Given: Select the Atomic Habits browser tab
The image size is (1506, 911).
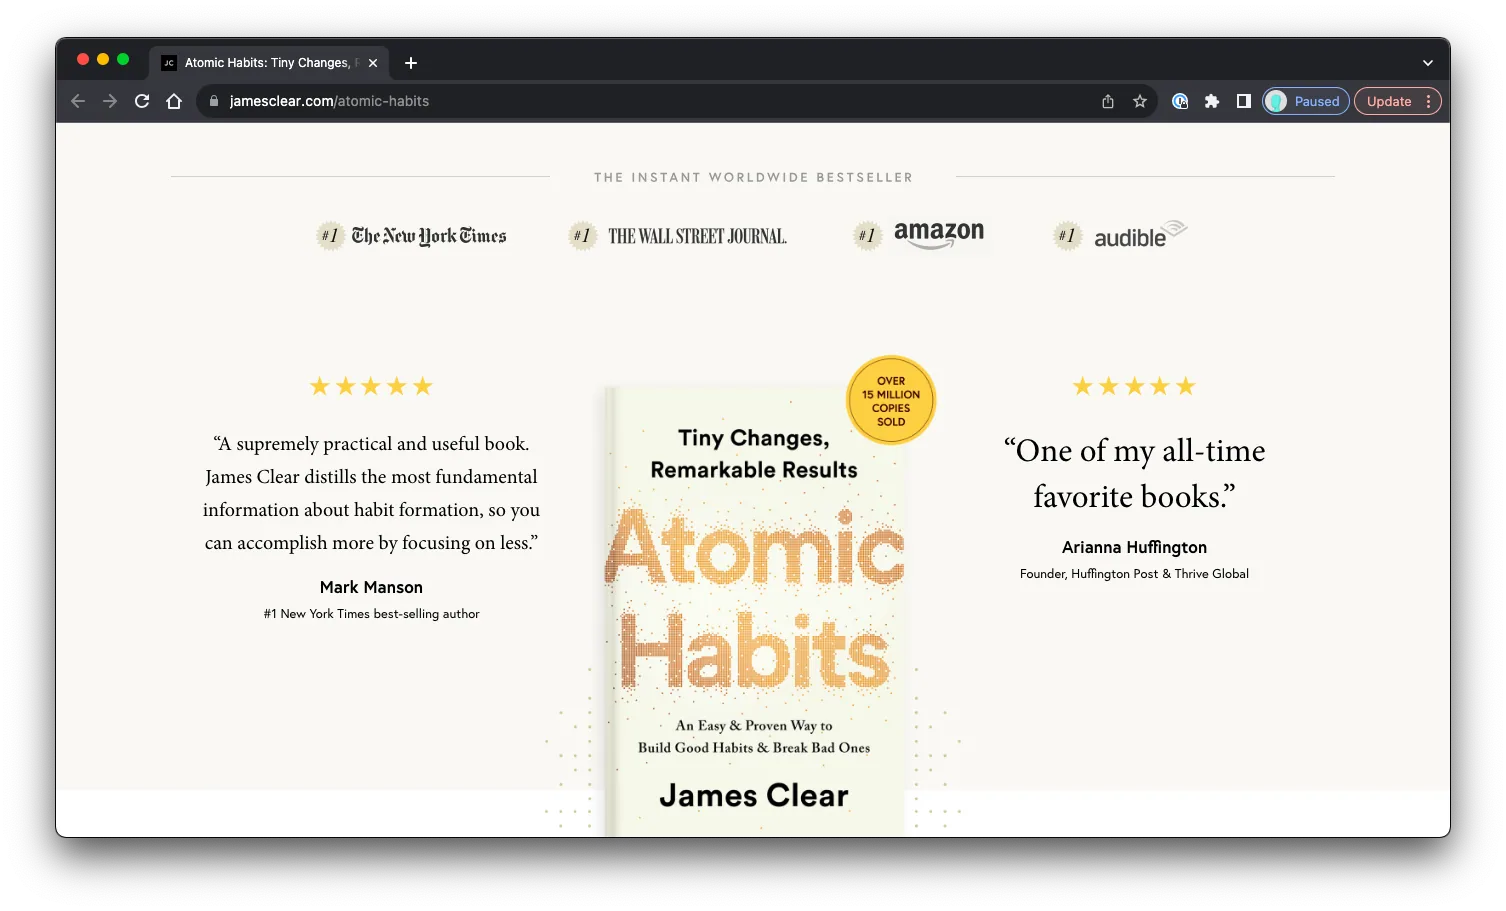Looking at the screenshot, I should pyautogui.click(x=269, y=63).
